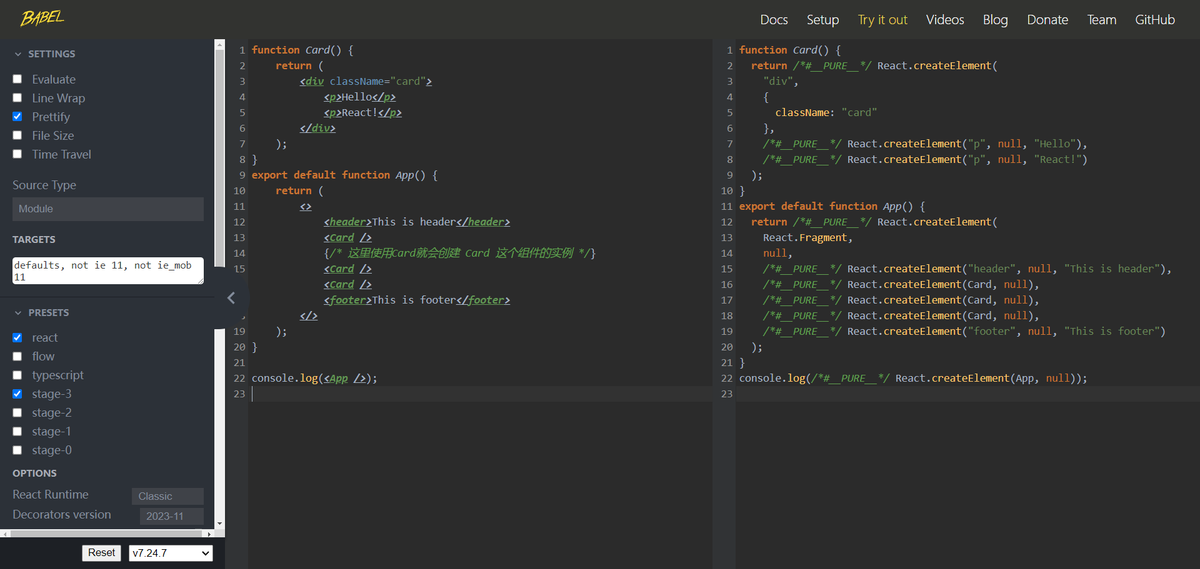
Task: Go to the Setup nav item
Action: (823, 19)
